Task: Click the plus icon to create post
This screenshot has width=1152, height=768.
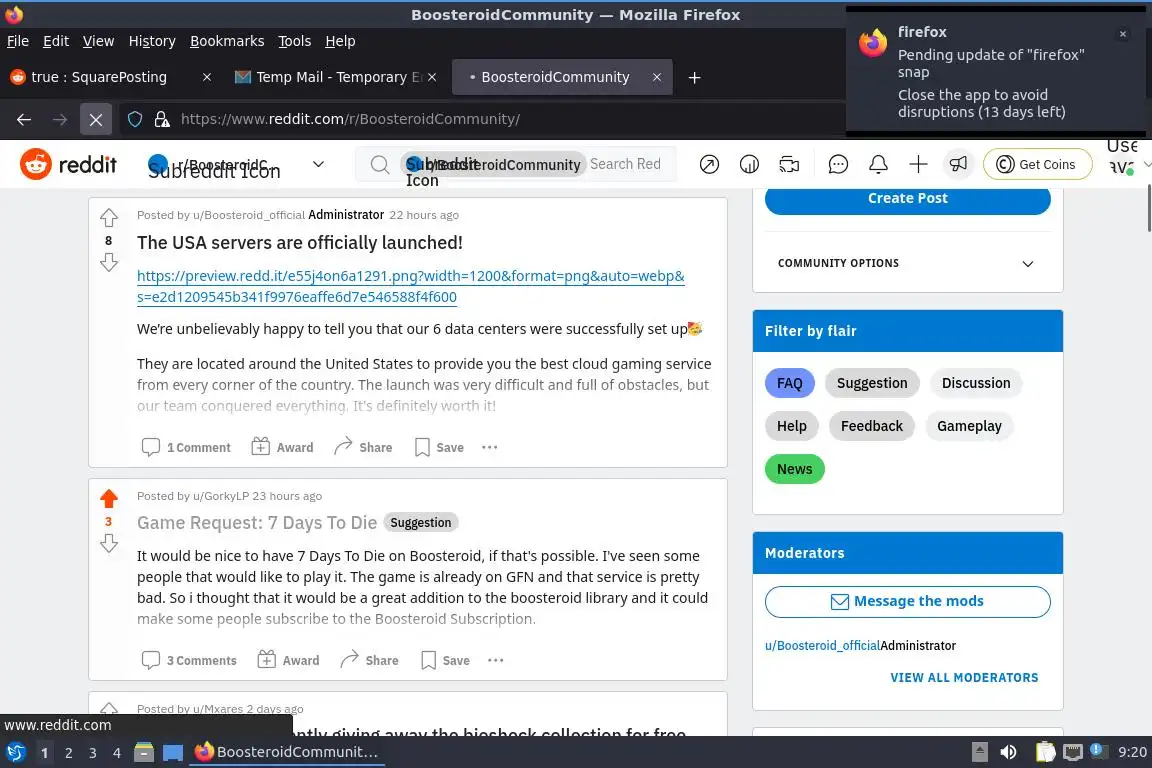Action: (x=918, y=165)
